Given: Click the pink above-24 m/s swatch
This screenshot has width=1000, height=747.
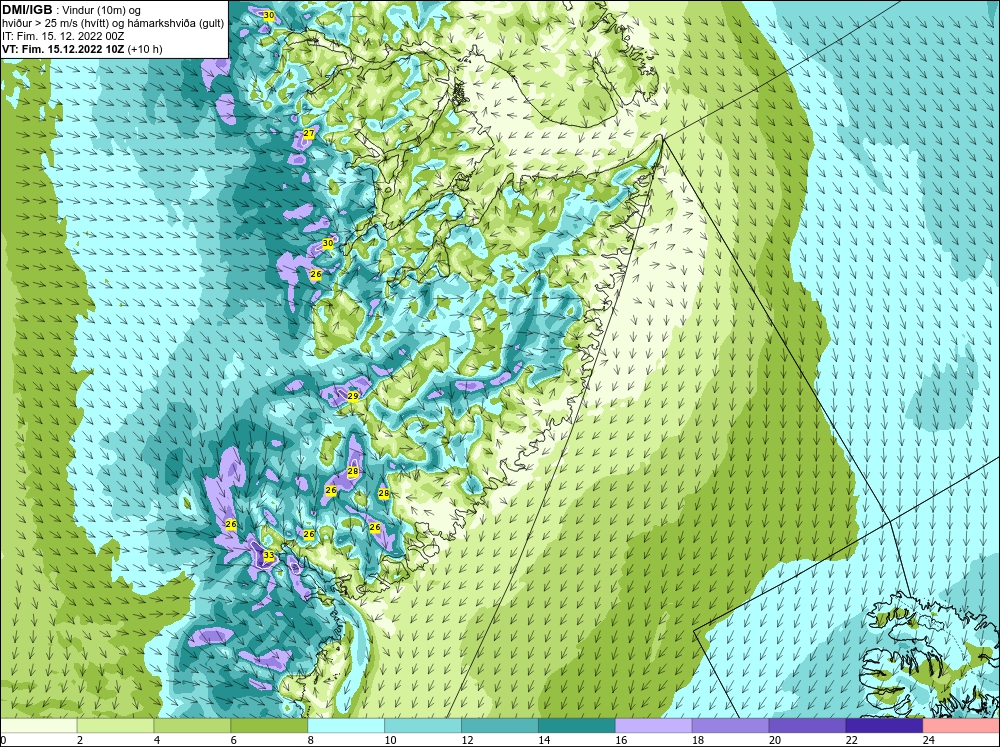Looking at the screenshot, I should [961, 726].
